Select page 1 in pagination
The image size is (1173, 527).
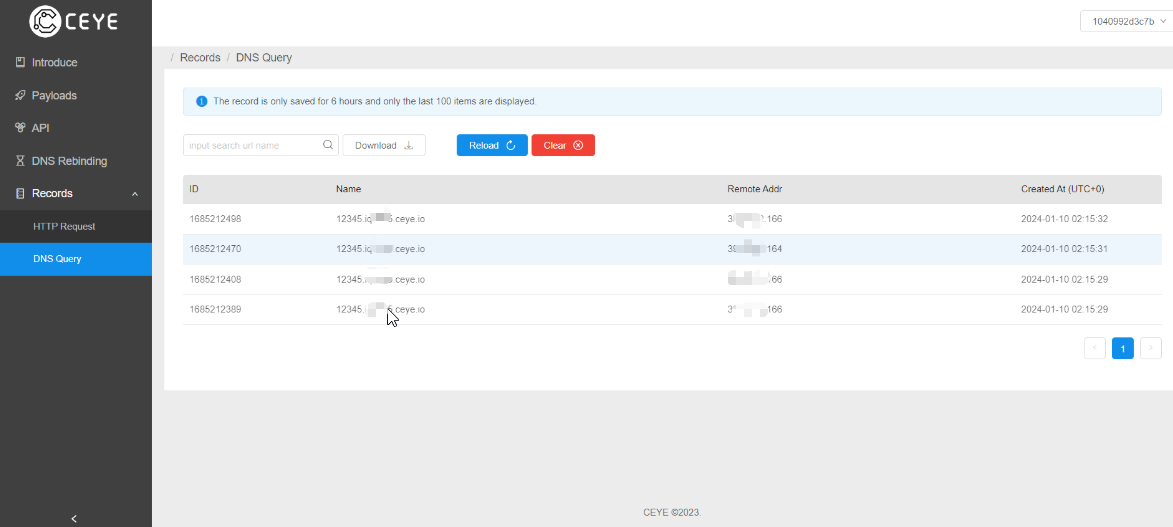(x=1122, y=348)
